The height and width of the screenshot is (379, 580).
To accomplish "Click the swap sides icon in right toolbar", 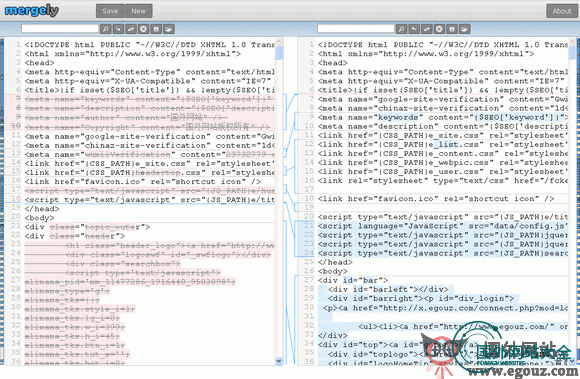I will 426,29.
